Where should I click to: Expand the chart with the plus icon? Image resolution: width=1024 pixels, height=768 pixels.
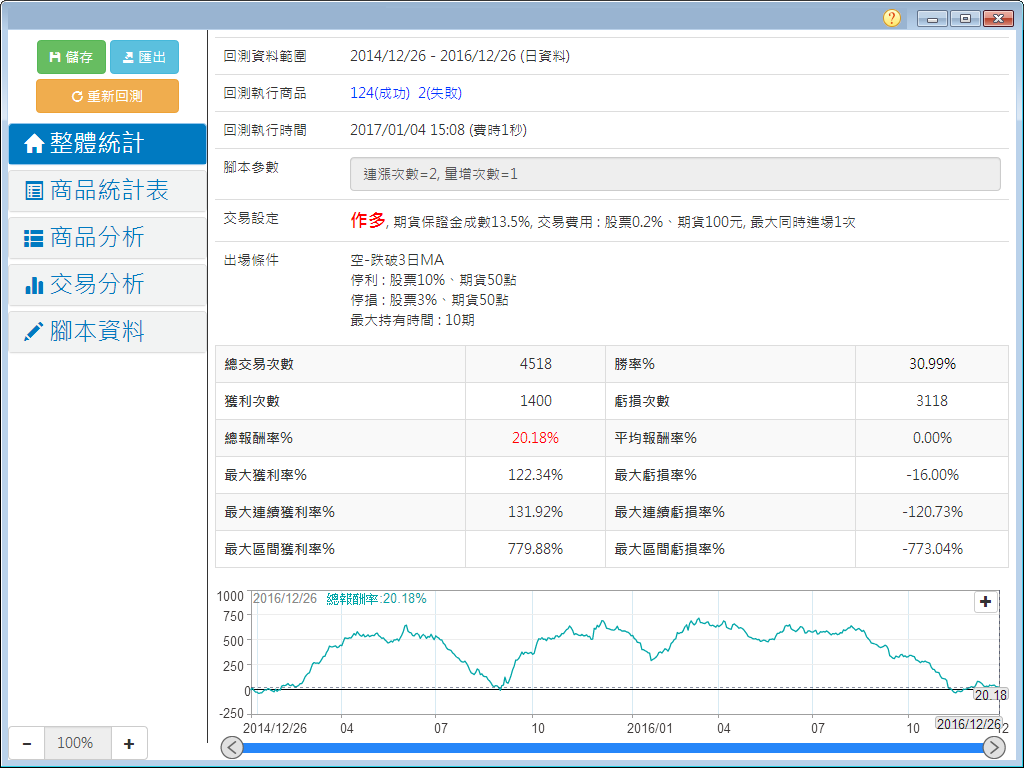pyautogui.click(x=985, y=601)
